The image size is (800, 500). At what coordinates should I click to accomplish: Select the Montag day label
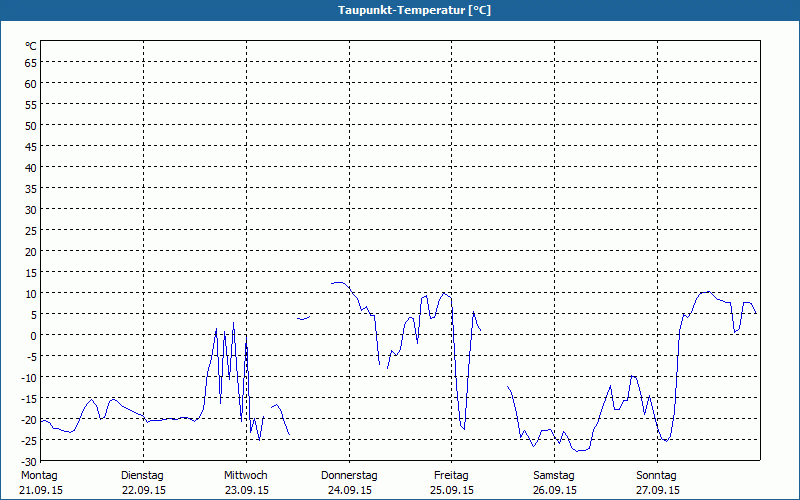(39, 476)
